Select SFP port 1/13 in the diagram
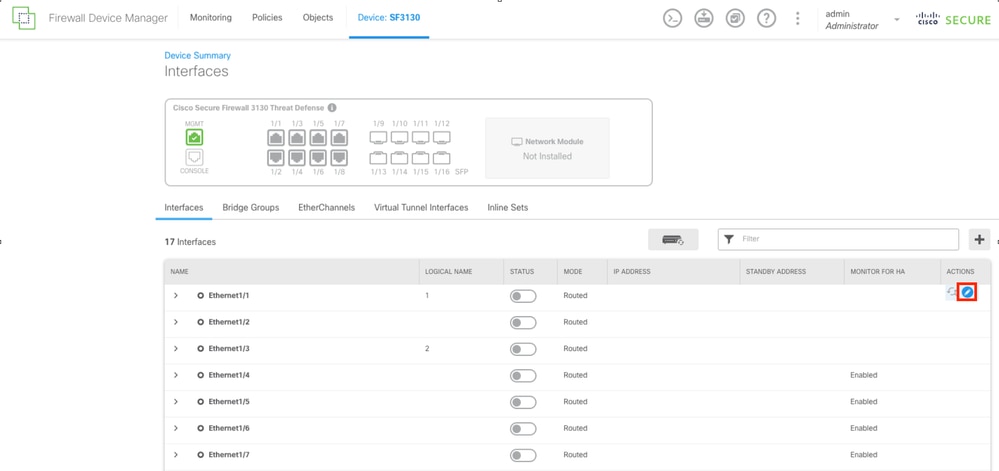This screenshot has width=999, height=471. (x=378, y=157)
